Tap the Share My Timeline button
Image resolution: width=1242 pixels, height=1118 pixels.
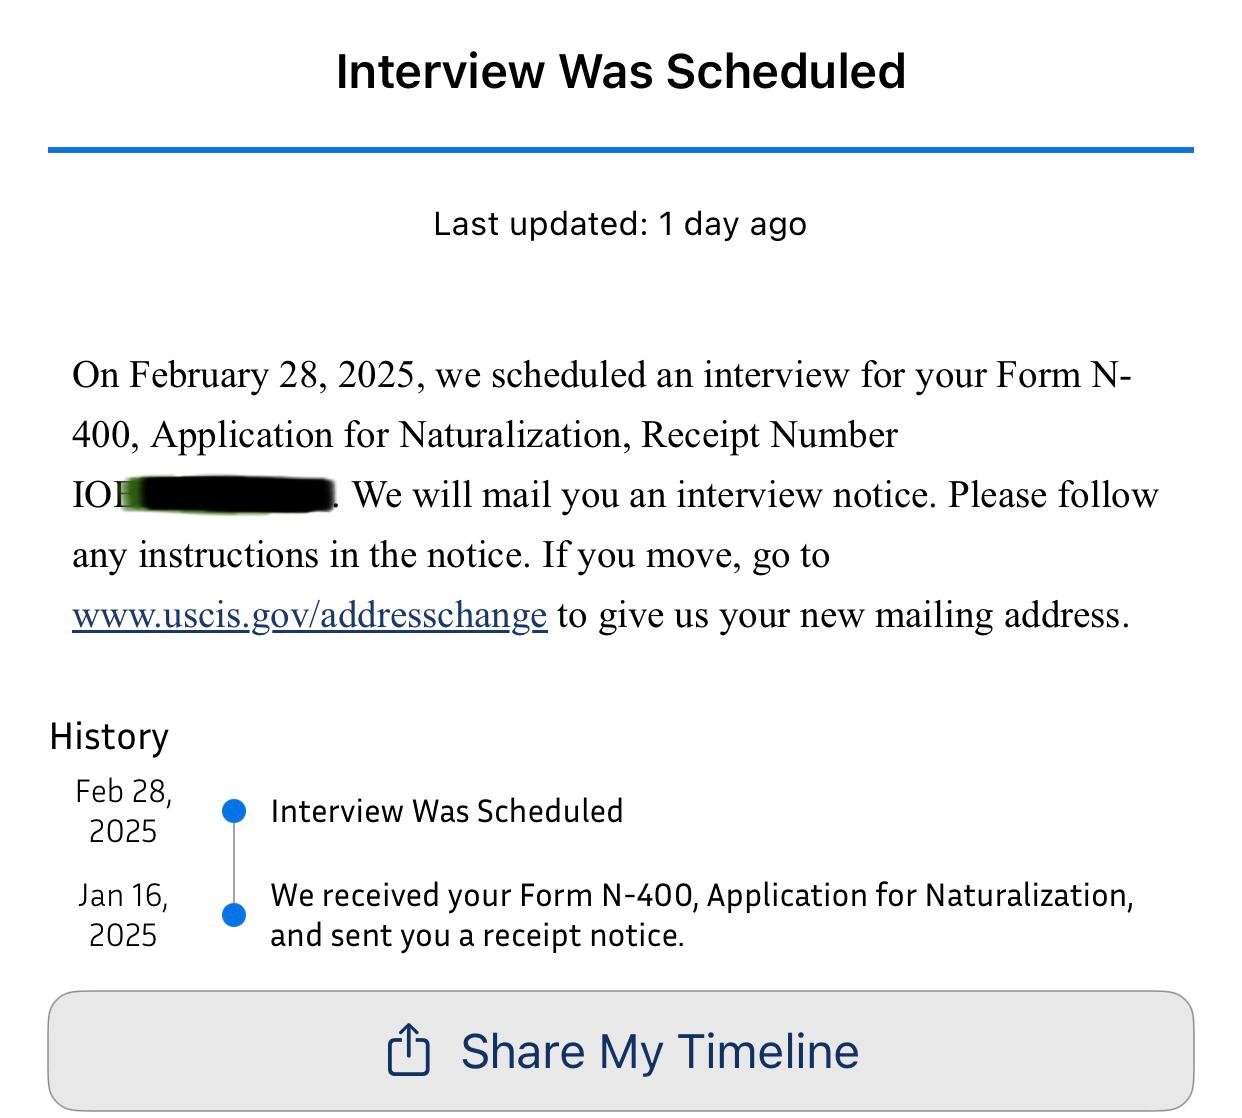click(621, 1051)
